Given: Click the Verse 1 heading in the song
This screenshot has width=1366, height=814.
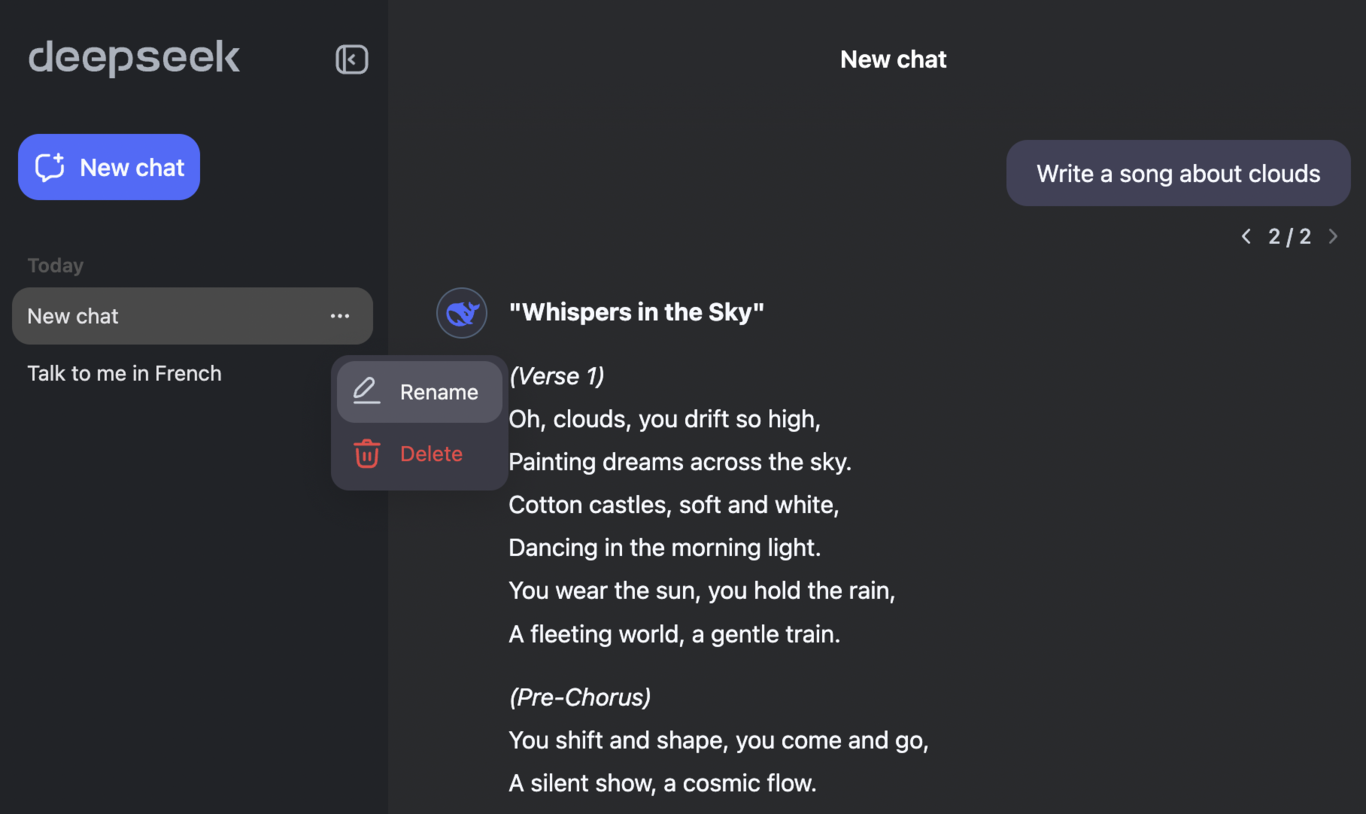Looking at the screenshot, I should tap(556, 376).
